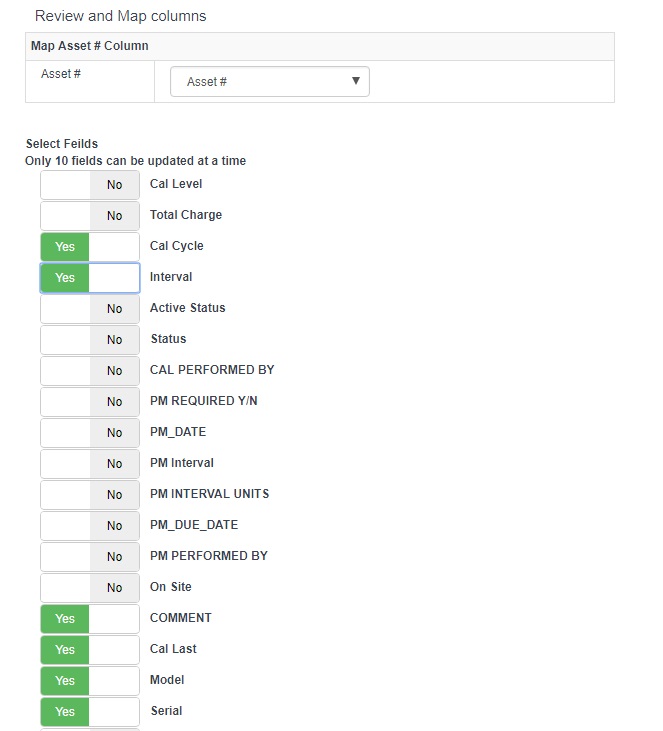
Task: Open the Asset # mapping dropdown
Action: 269,82
